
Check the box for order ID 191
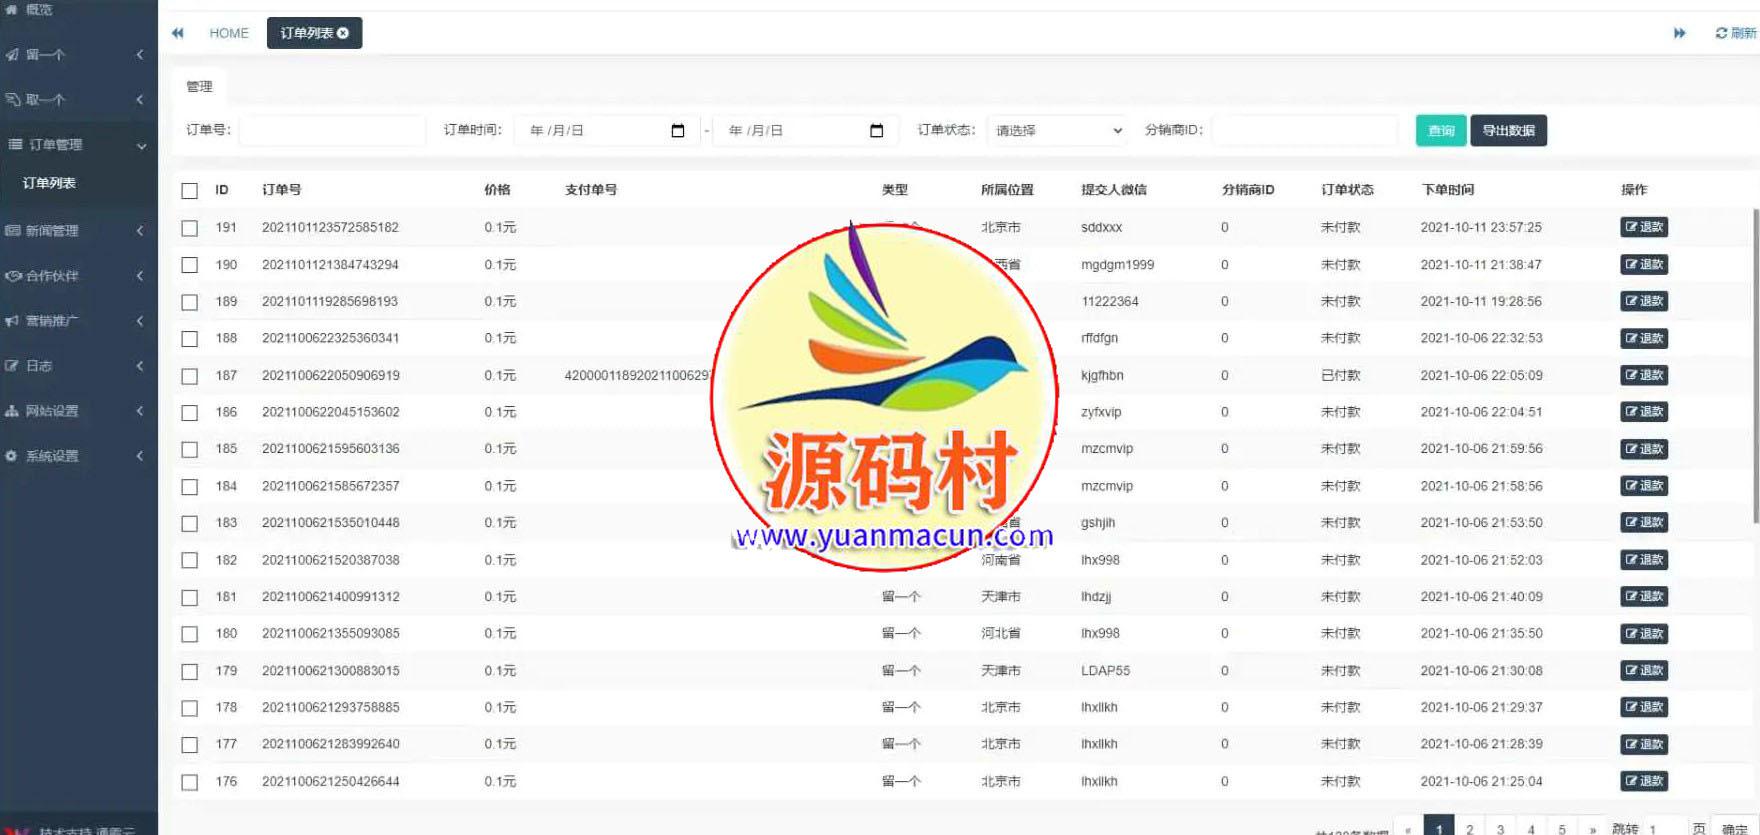tap(190, 228)
